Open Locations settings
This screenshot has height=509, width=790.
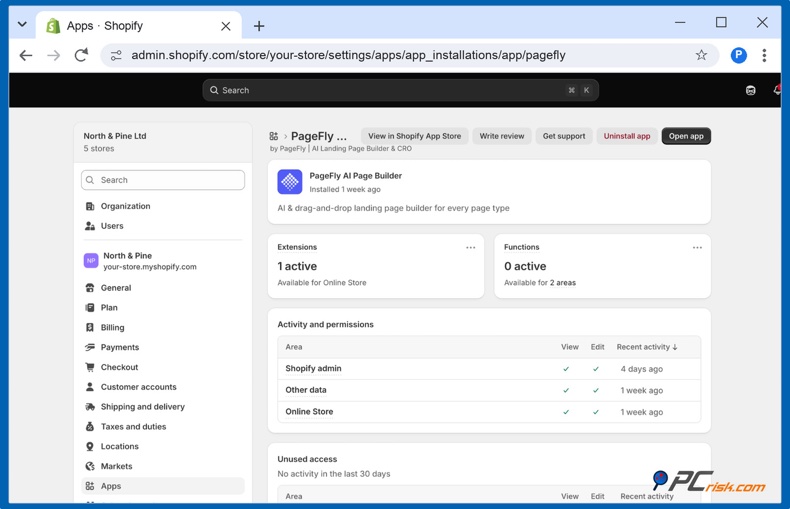tap(163, 447)
